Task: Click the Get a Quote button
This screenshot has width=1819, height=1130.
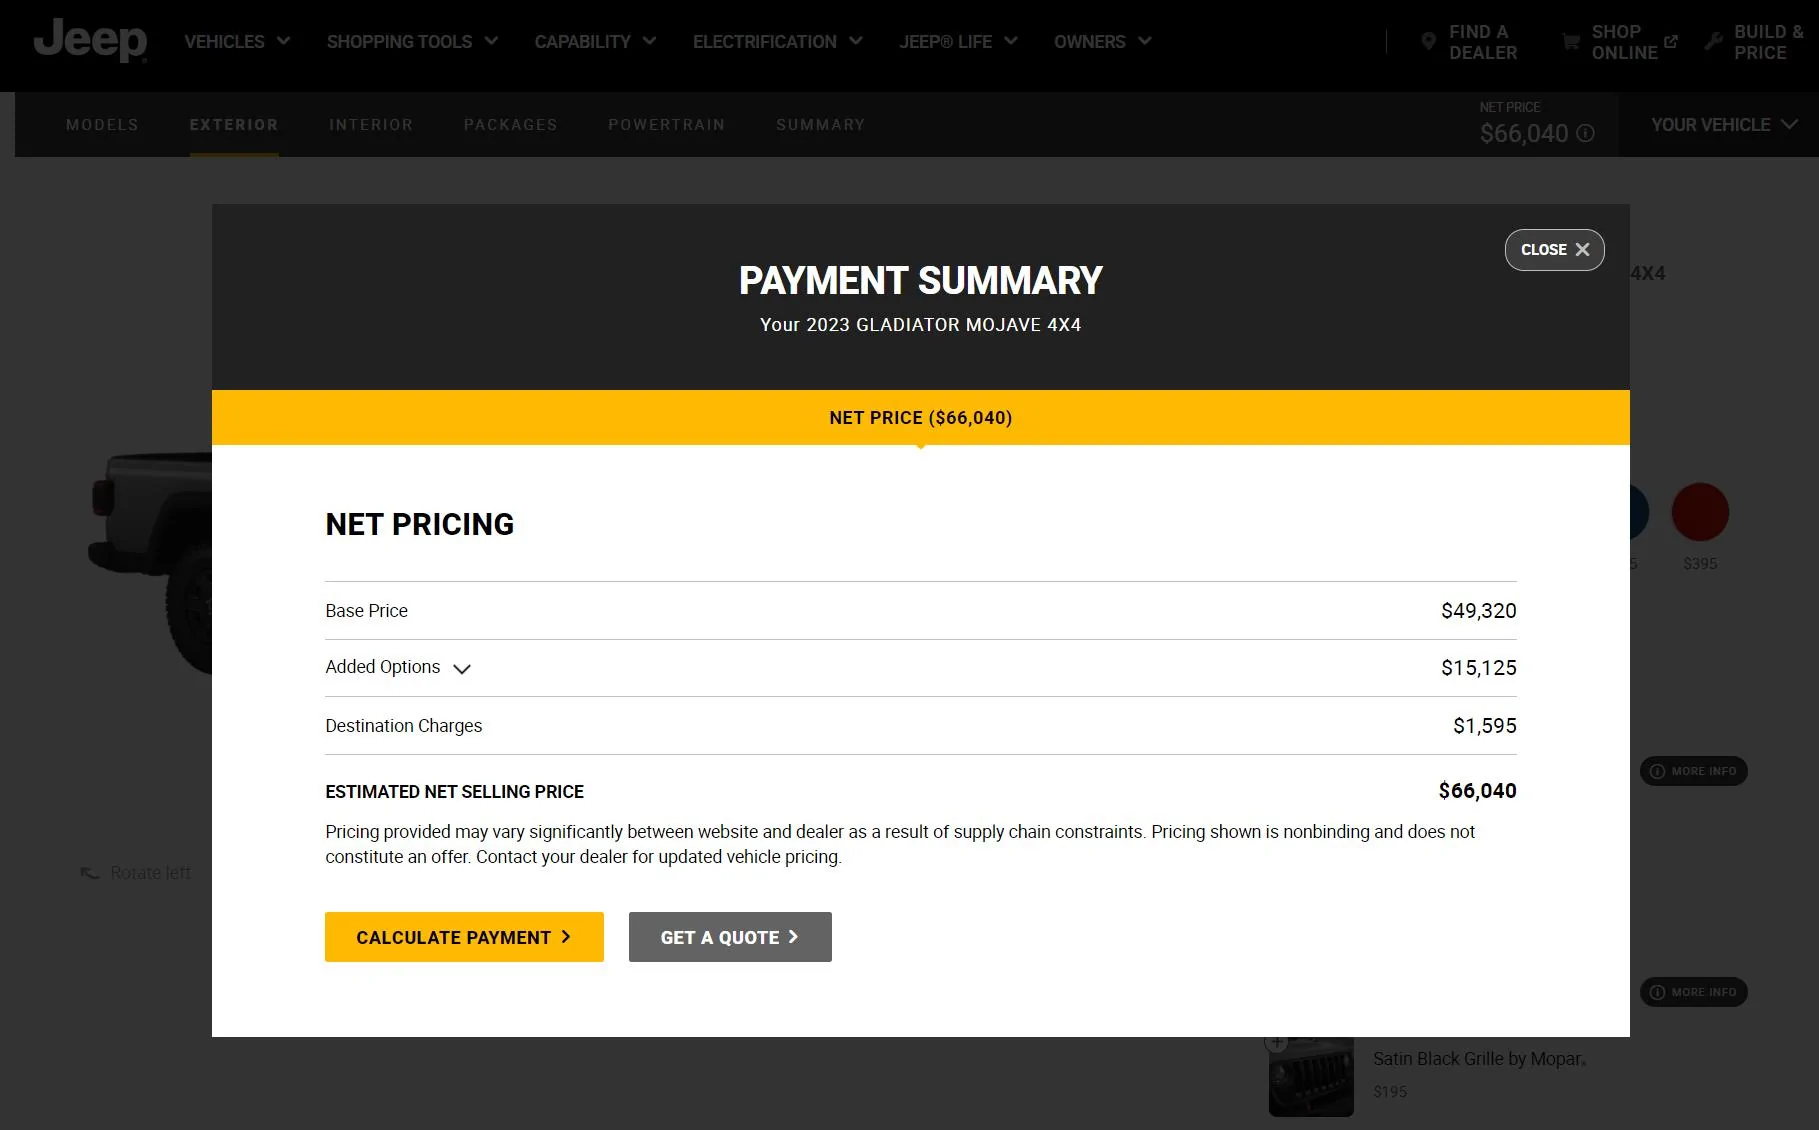Action: pos(730,937)
